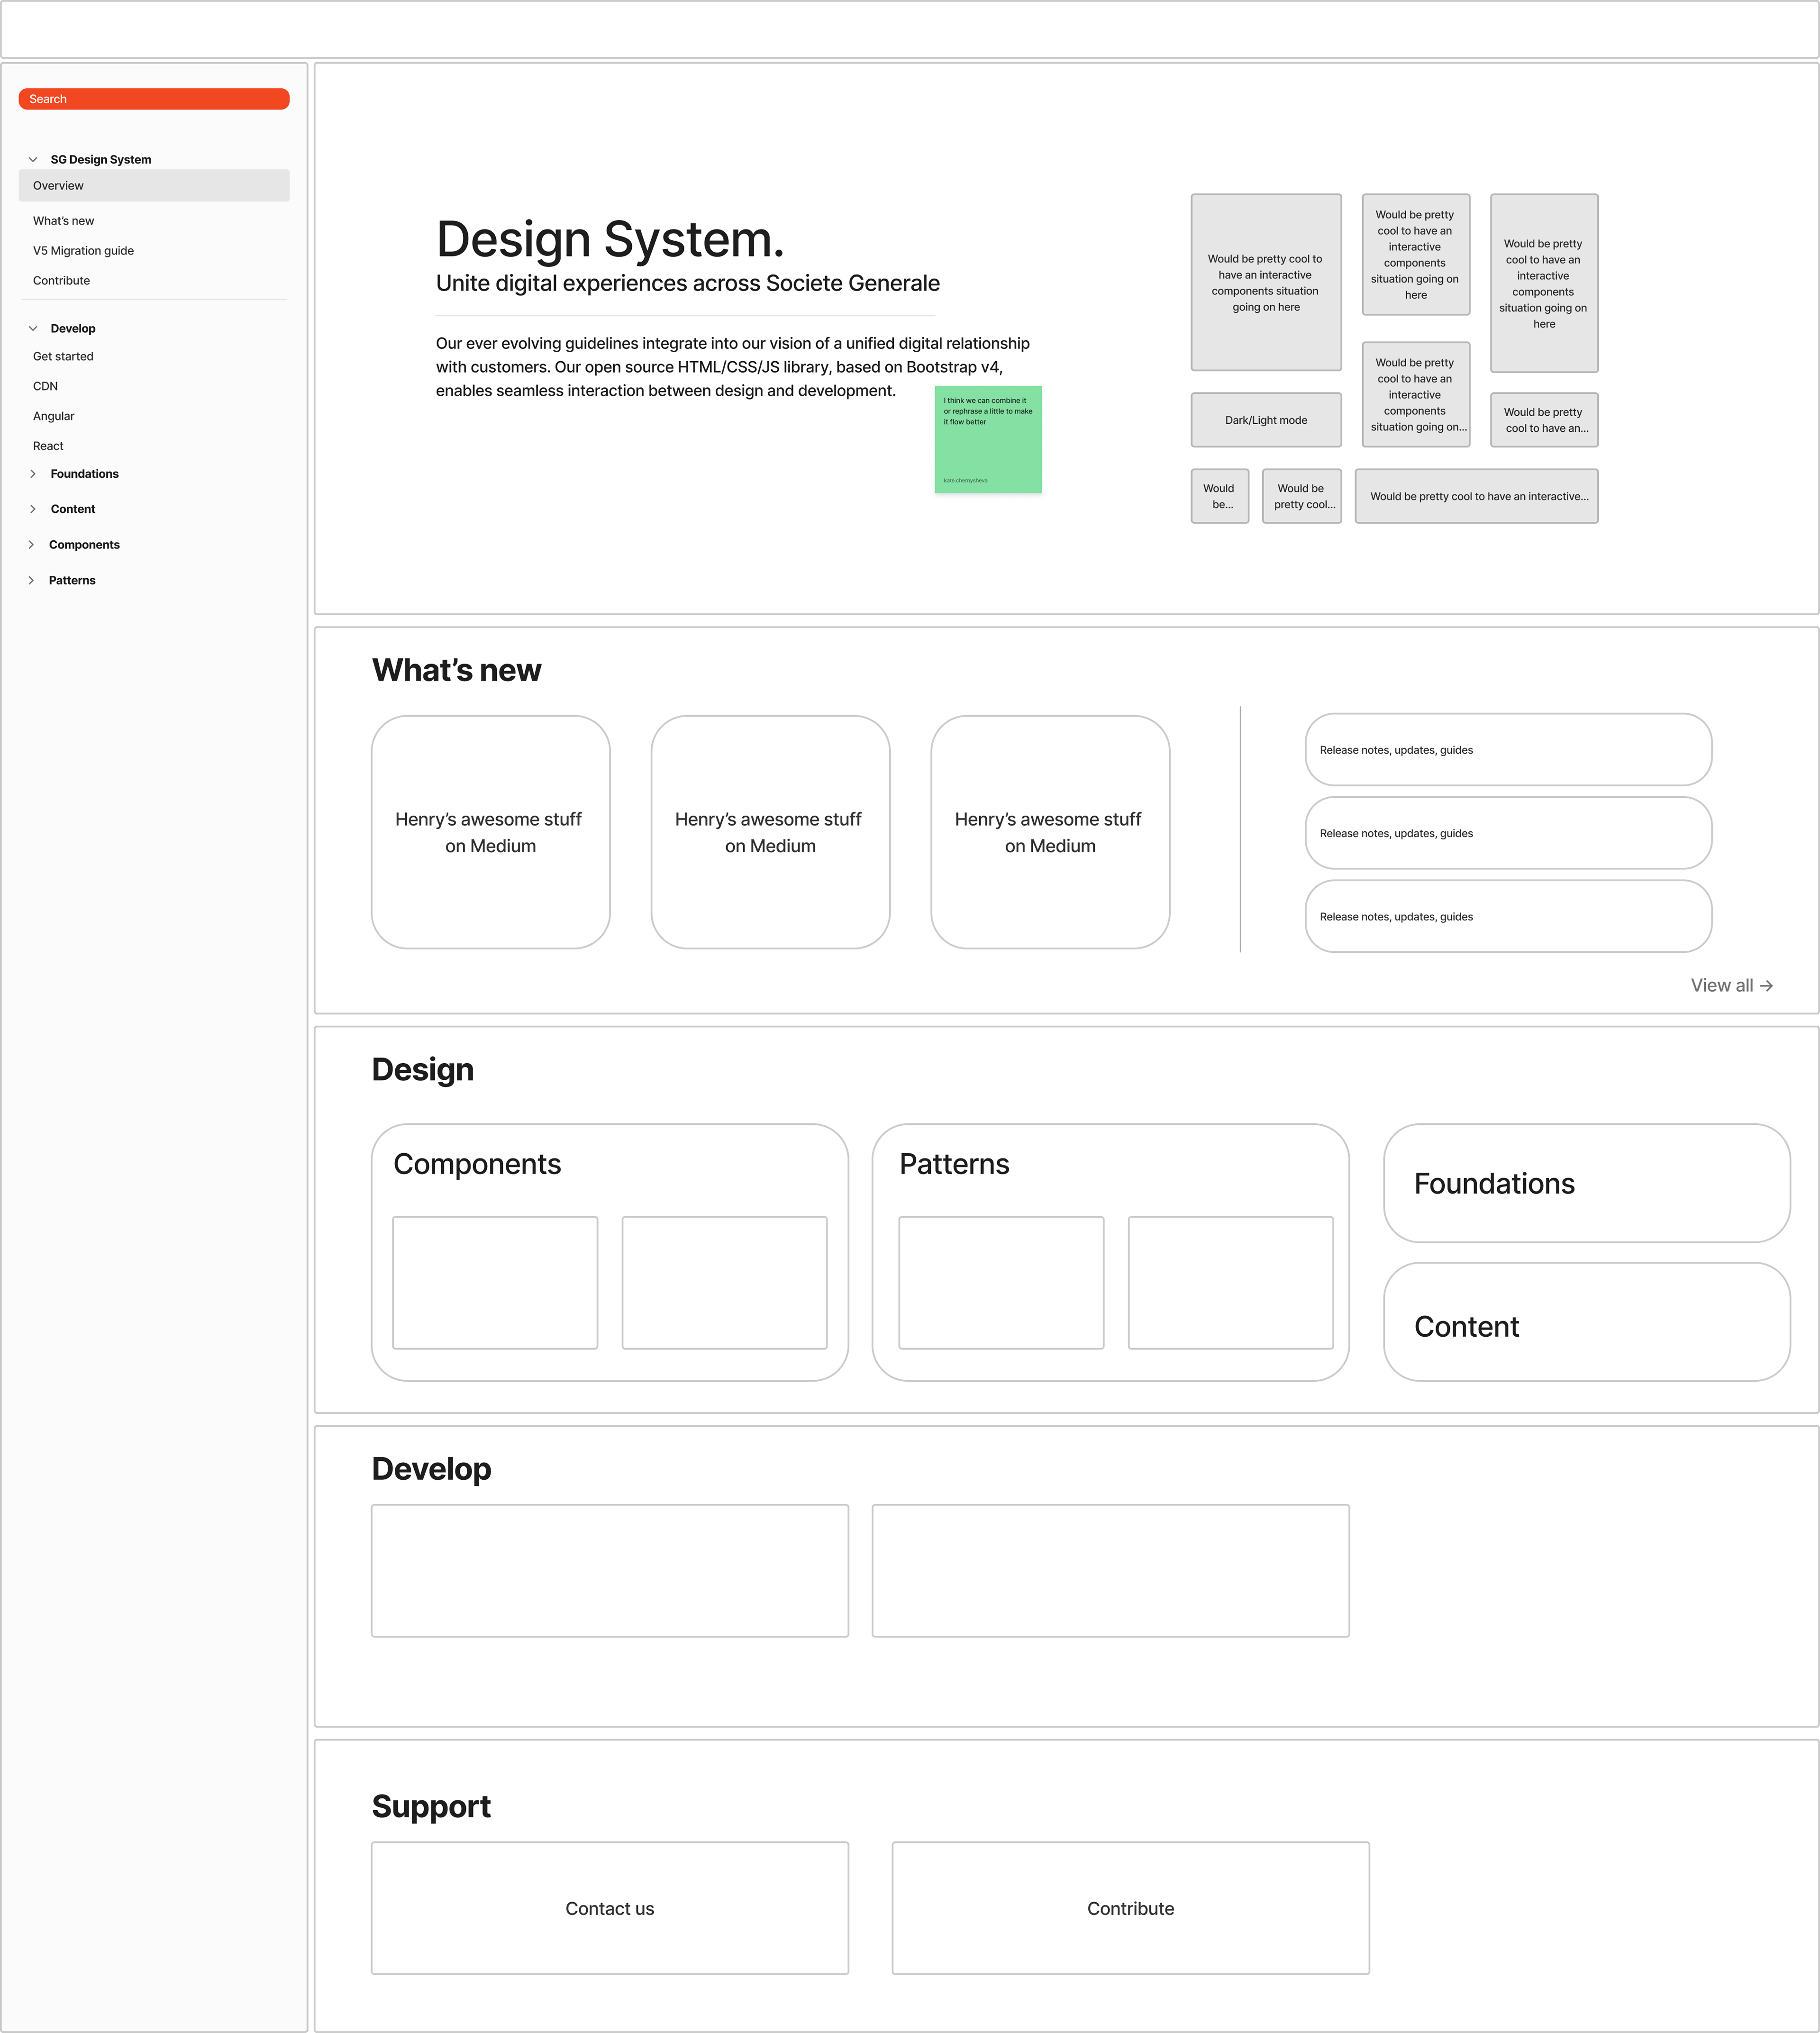Click the 'situation going on...' truncated tile
The width and height of the screenshot is (1820, 2033).
1416,394
